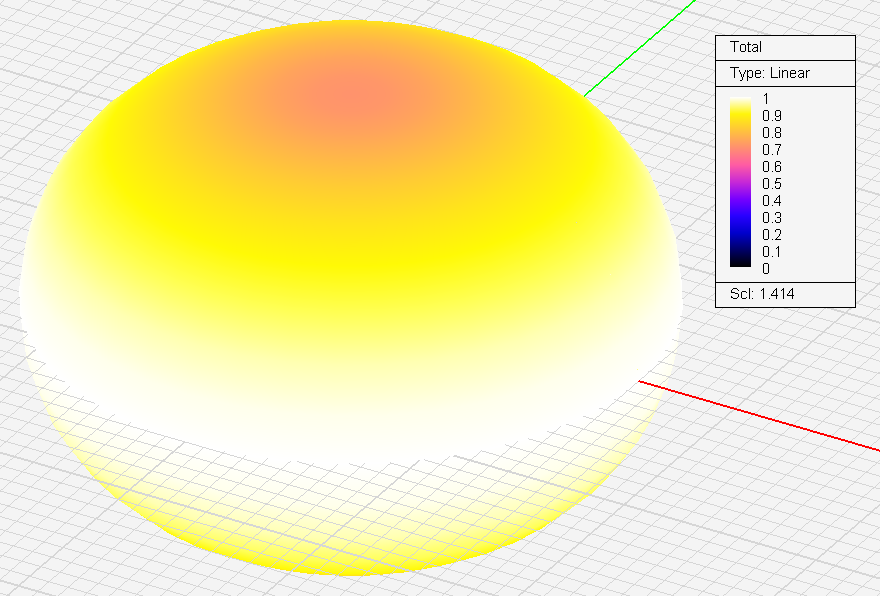Screen dimensions: 880x596
Task: Click the black bottom of the legend color bar
Action: (x=741, y=263)
